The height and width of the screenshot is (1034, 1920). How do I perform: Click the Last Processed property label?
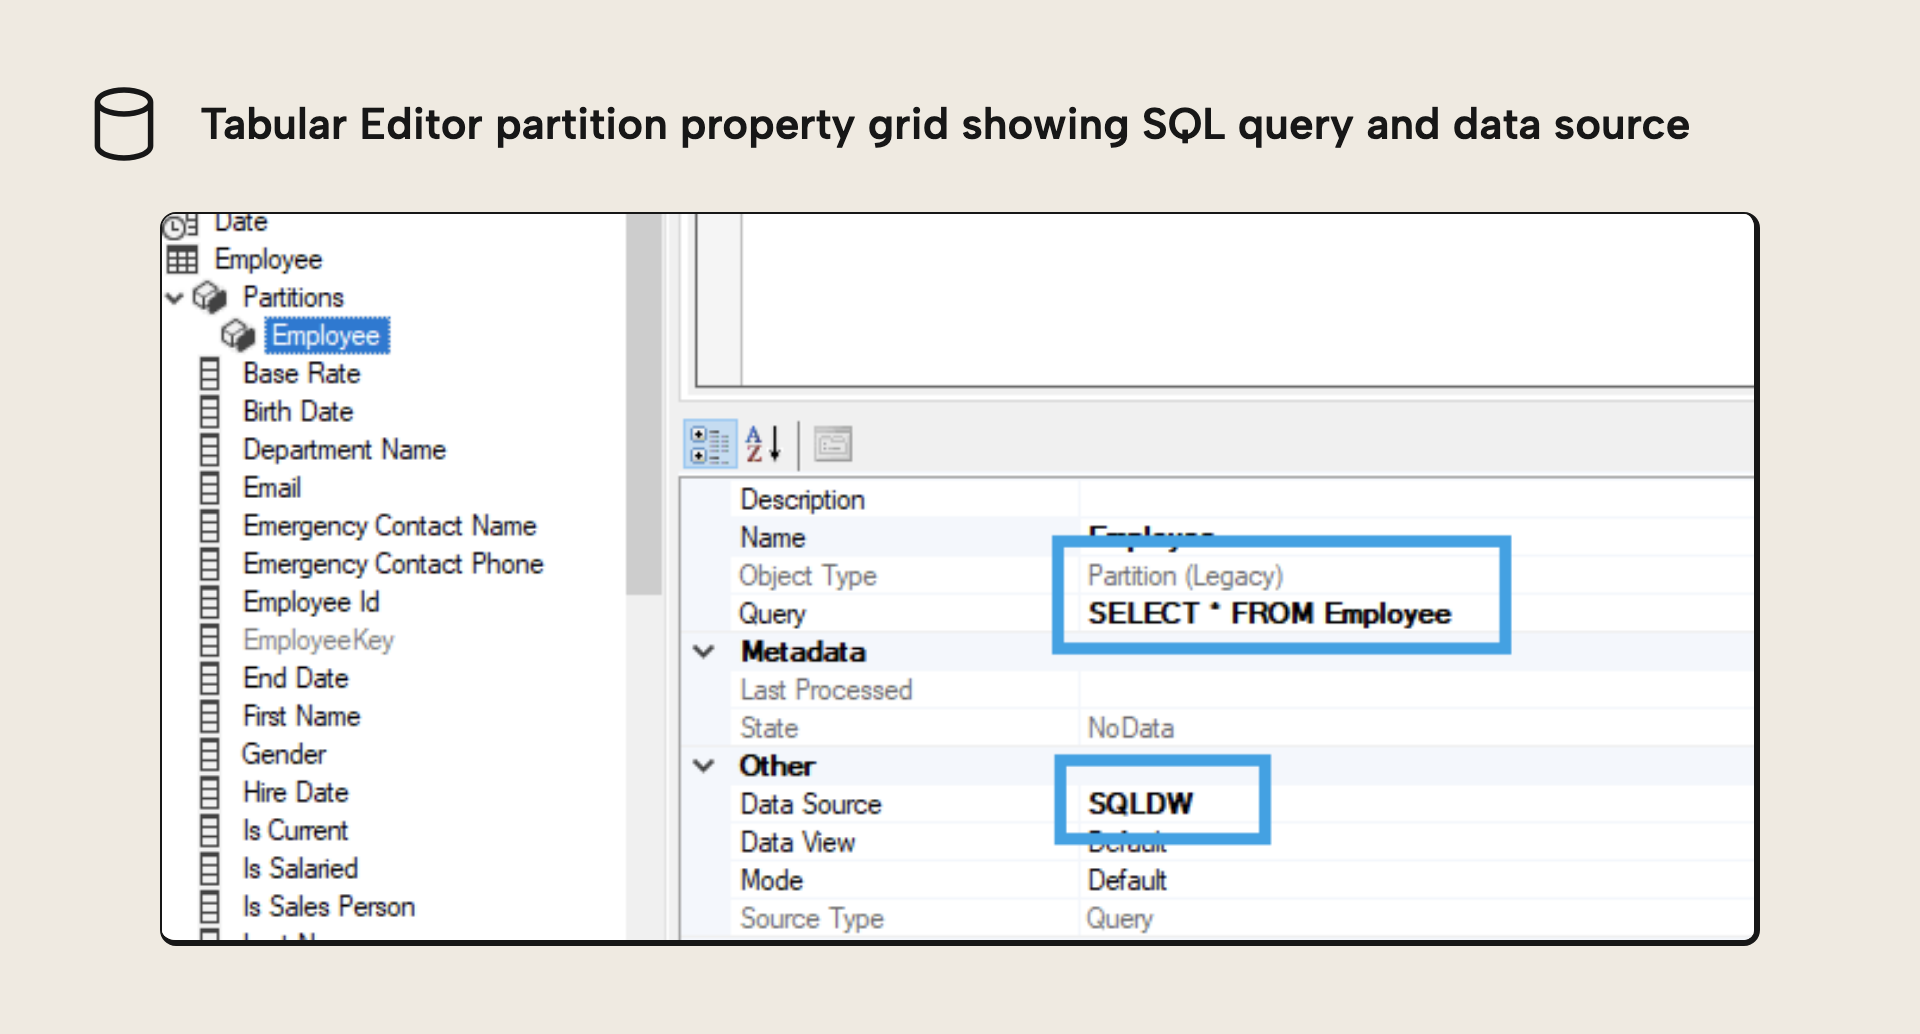coord(826,690)
